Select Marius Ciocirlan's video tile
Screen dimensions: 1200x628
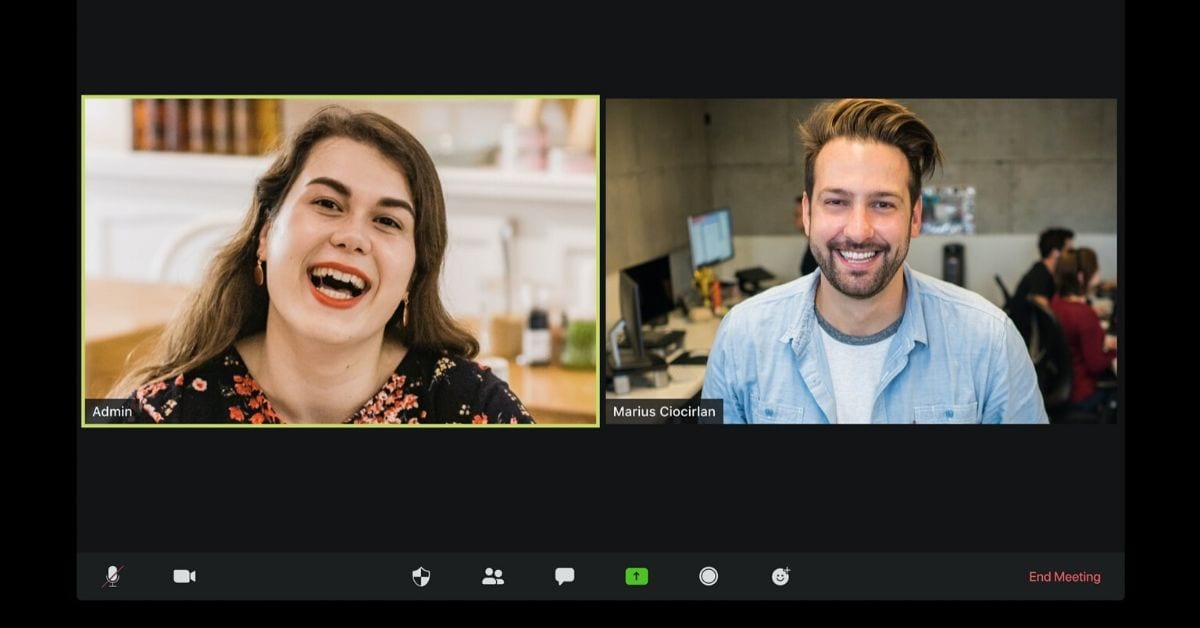pyautogui.click(x=861, y=260)
